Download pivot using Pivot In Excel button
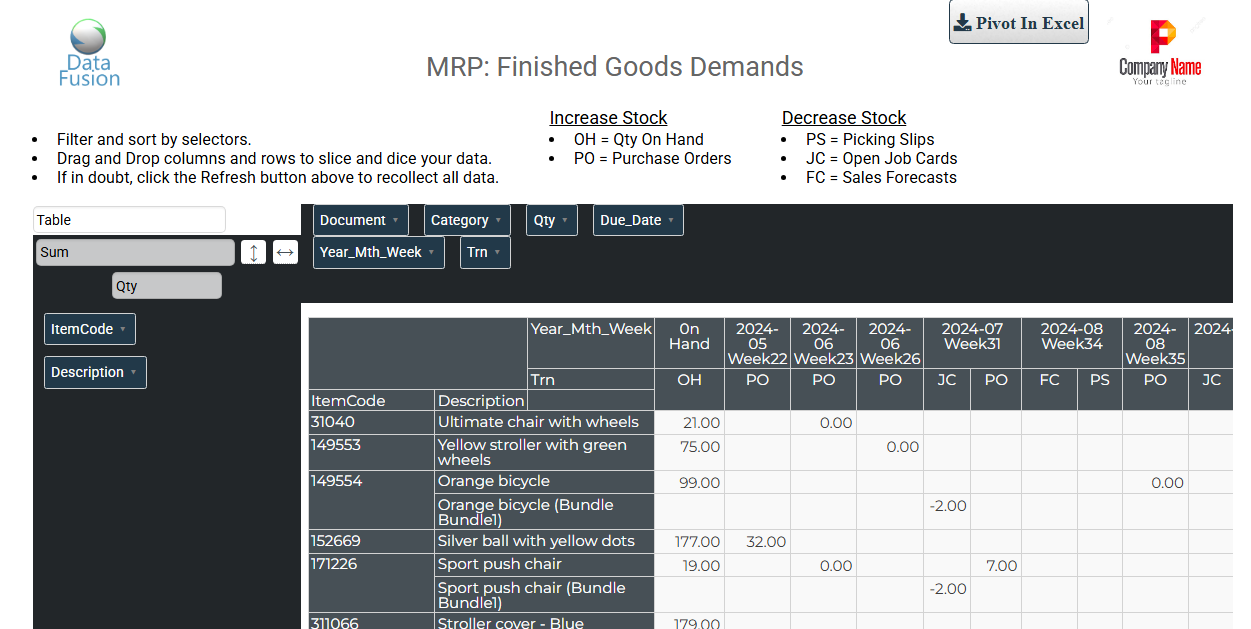The width and height of the screenshot is (1251, 629). coord(1018,23)
